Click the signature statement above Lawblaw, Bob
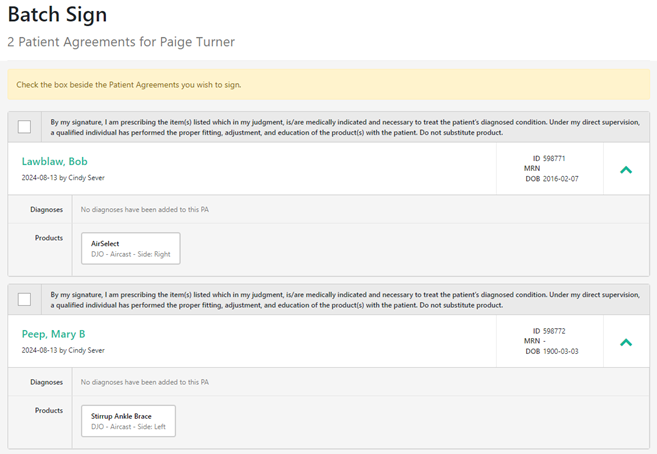The width and height of the screenshot is (657, 454). pos(344,127)
